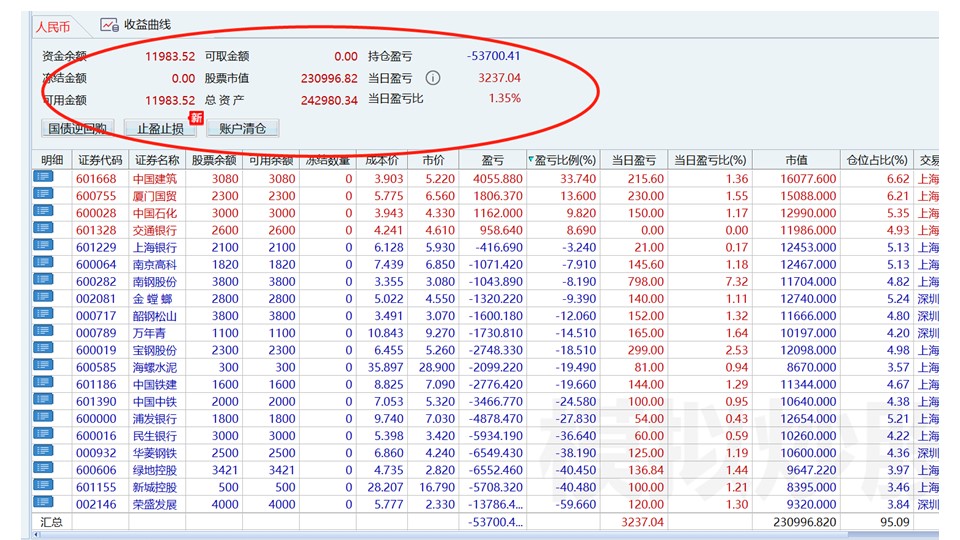The width and height of the screenshot is (960, 540).
Task: Open the 收益曲线 tab
Action: tap(136, 25)
